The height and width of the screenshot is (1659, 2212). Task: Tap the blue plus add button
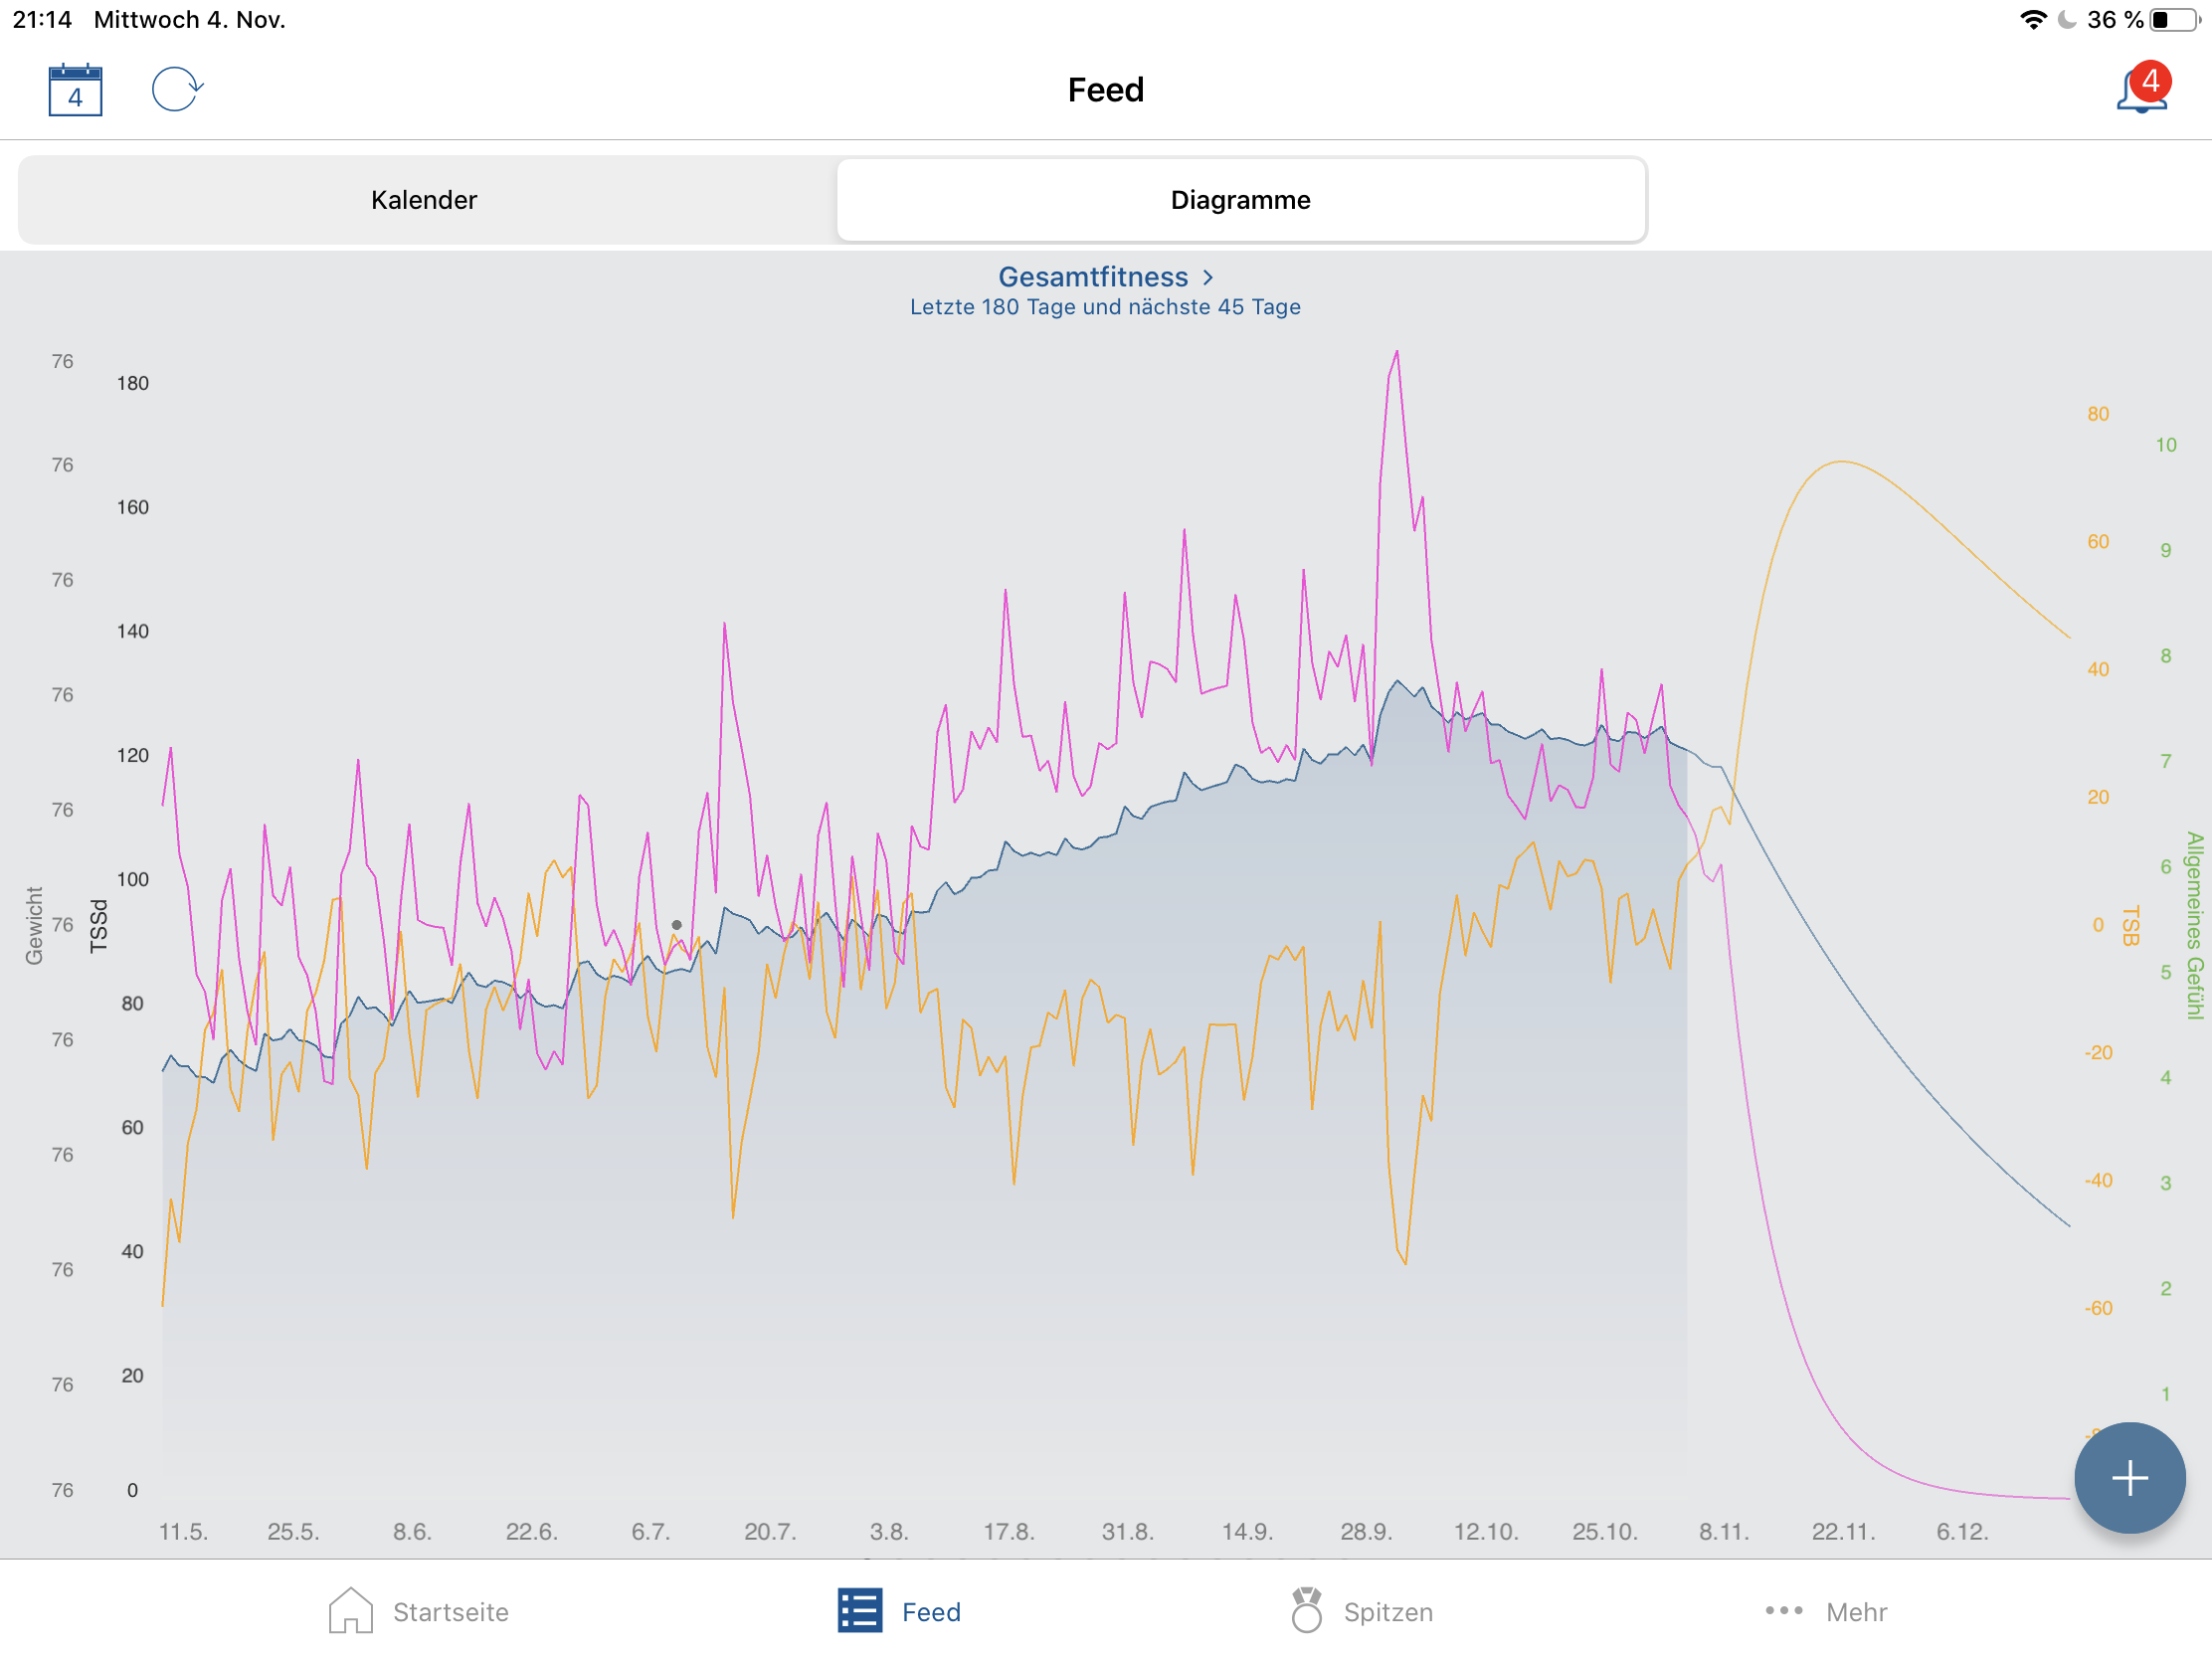point(2129,1478)
